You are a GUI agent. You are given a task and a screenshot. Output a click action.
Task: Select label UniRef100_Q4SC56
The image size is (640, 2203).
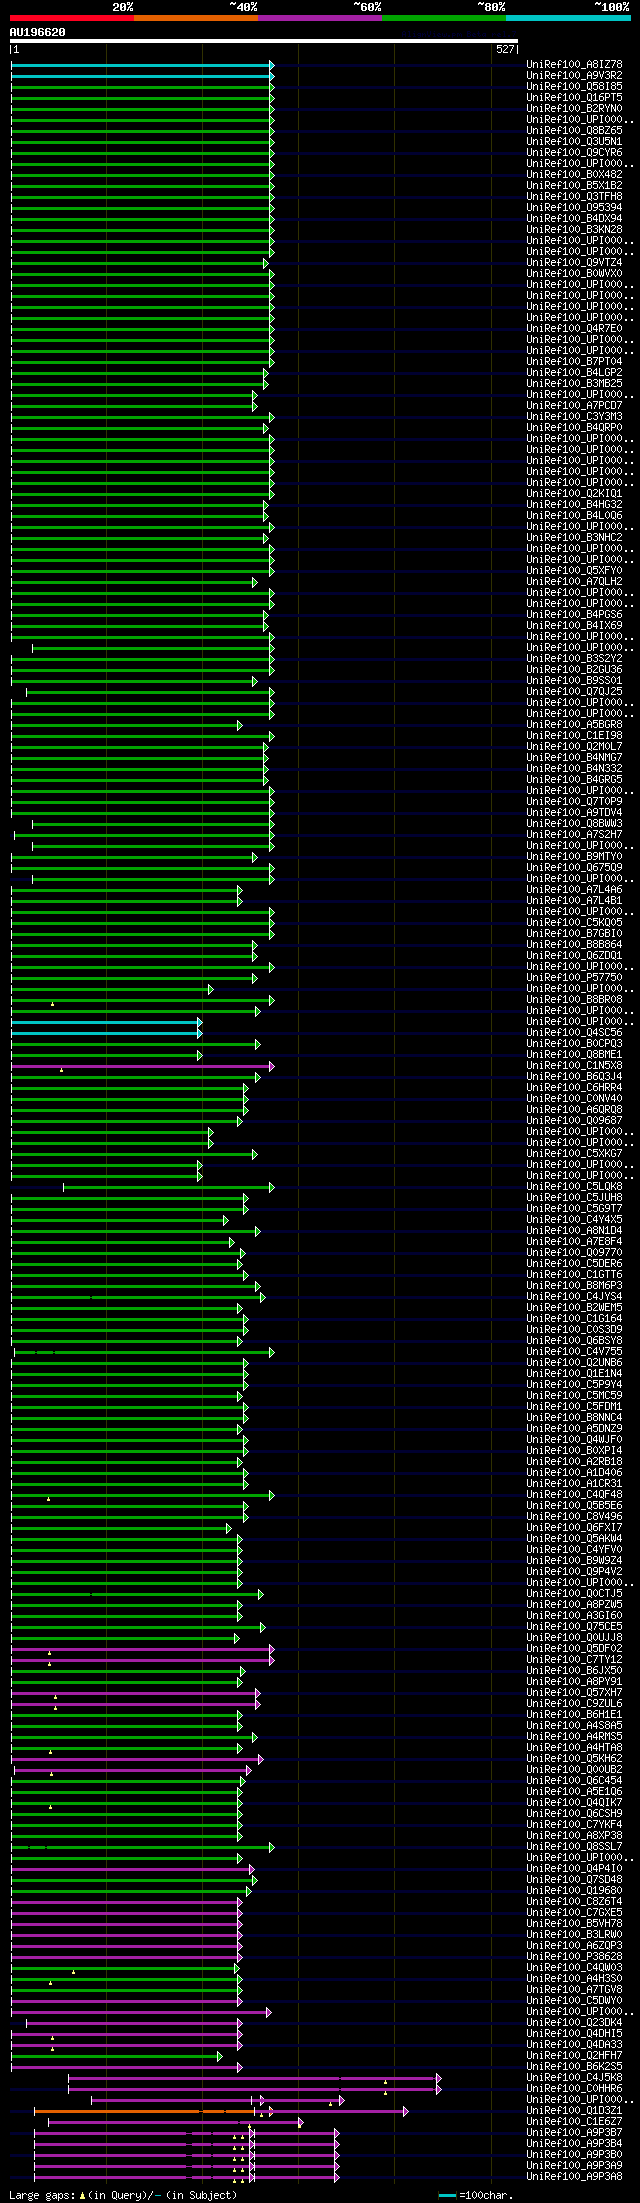coord(574,1032)
